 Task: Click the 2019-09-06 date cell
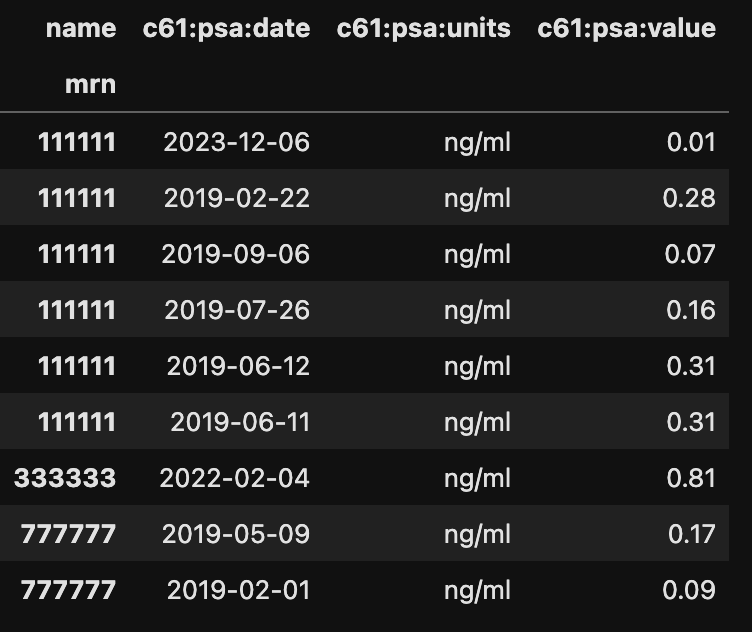pos(237,254)
